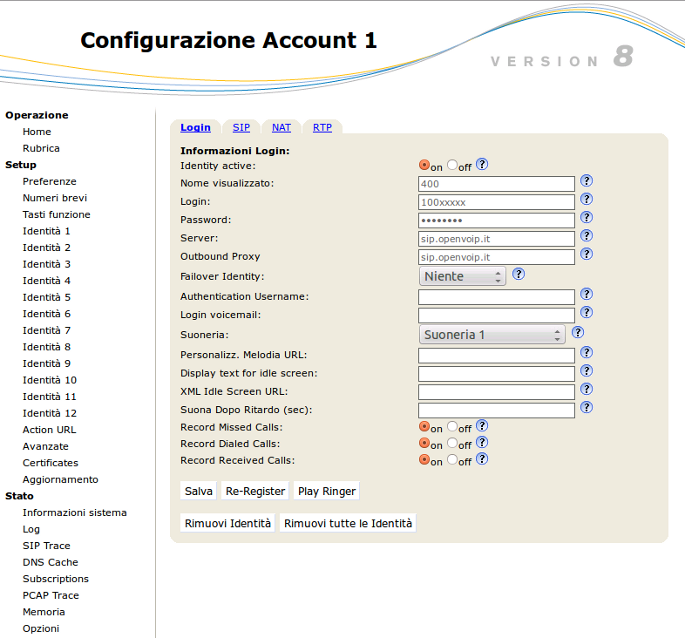Click the Re-Register button
This screenshot has width=685, height=638.
pos(255,491)
